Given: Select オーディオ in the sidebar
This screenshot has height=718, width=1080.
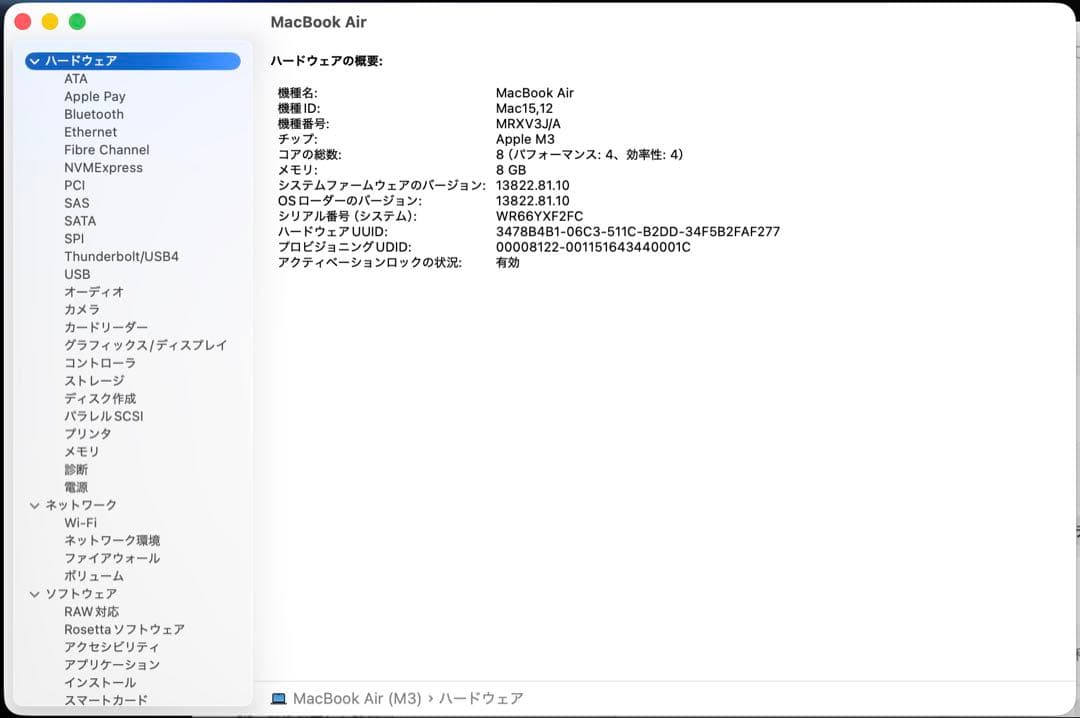Looking at the screenshot, I should pyautogui.click(x=94, y=292).
